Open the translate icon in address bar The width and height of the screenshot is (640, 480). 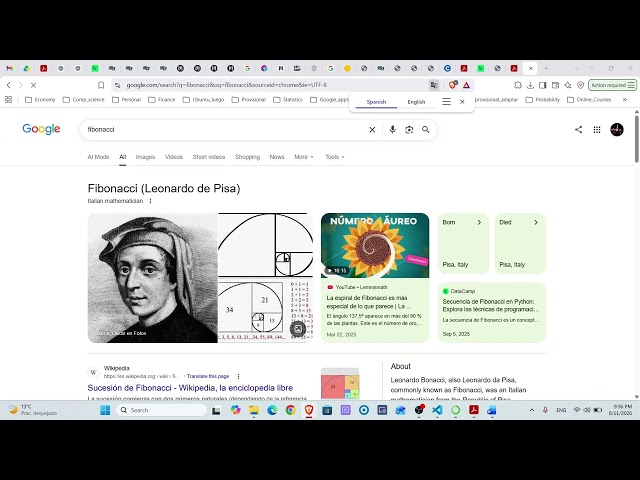(433, 85)
